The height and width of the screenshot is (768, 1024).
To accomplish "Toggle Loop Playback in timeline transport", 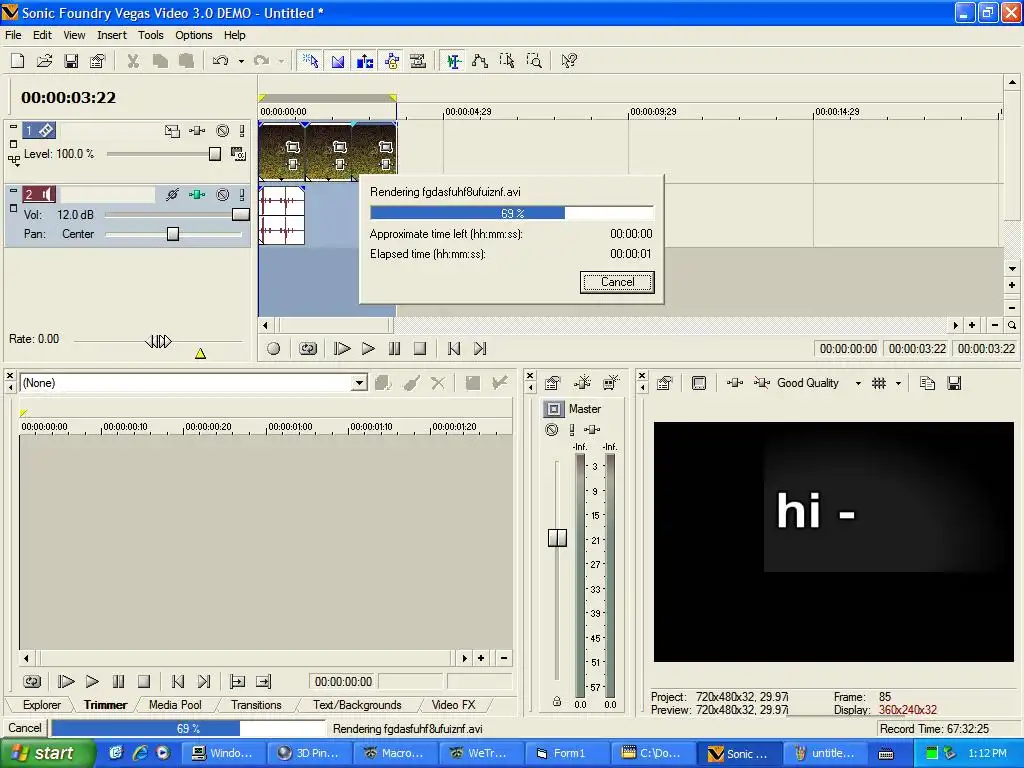I will (x=308, y=349).
